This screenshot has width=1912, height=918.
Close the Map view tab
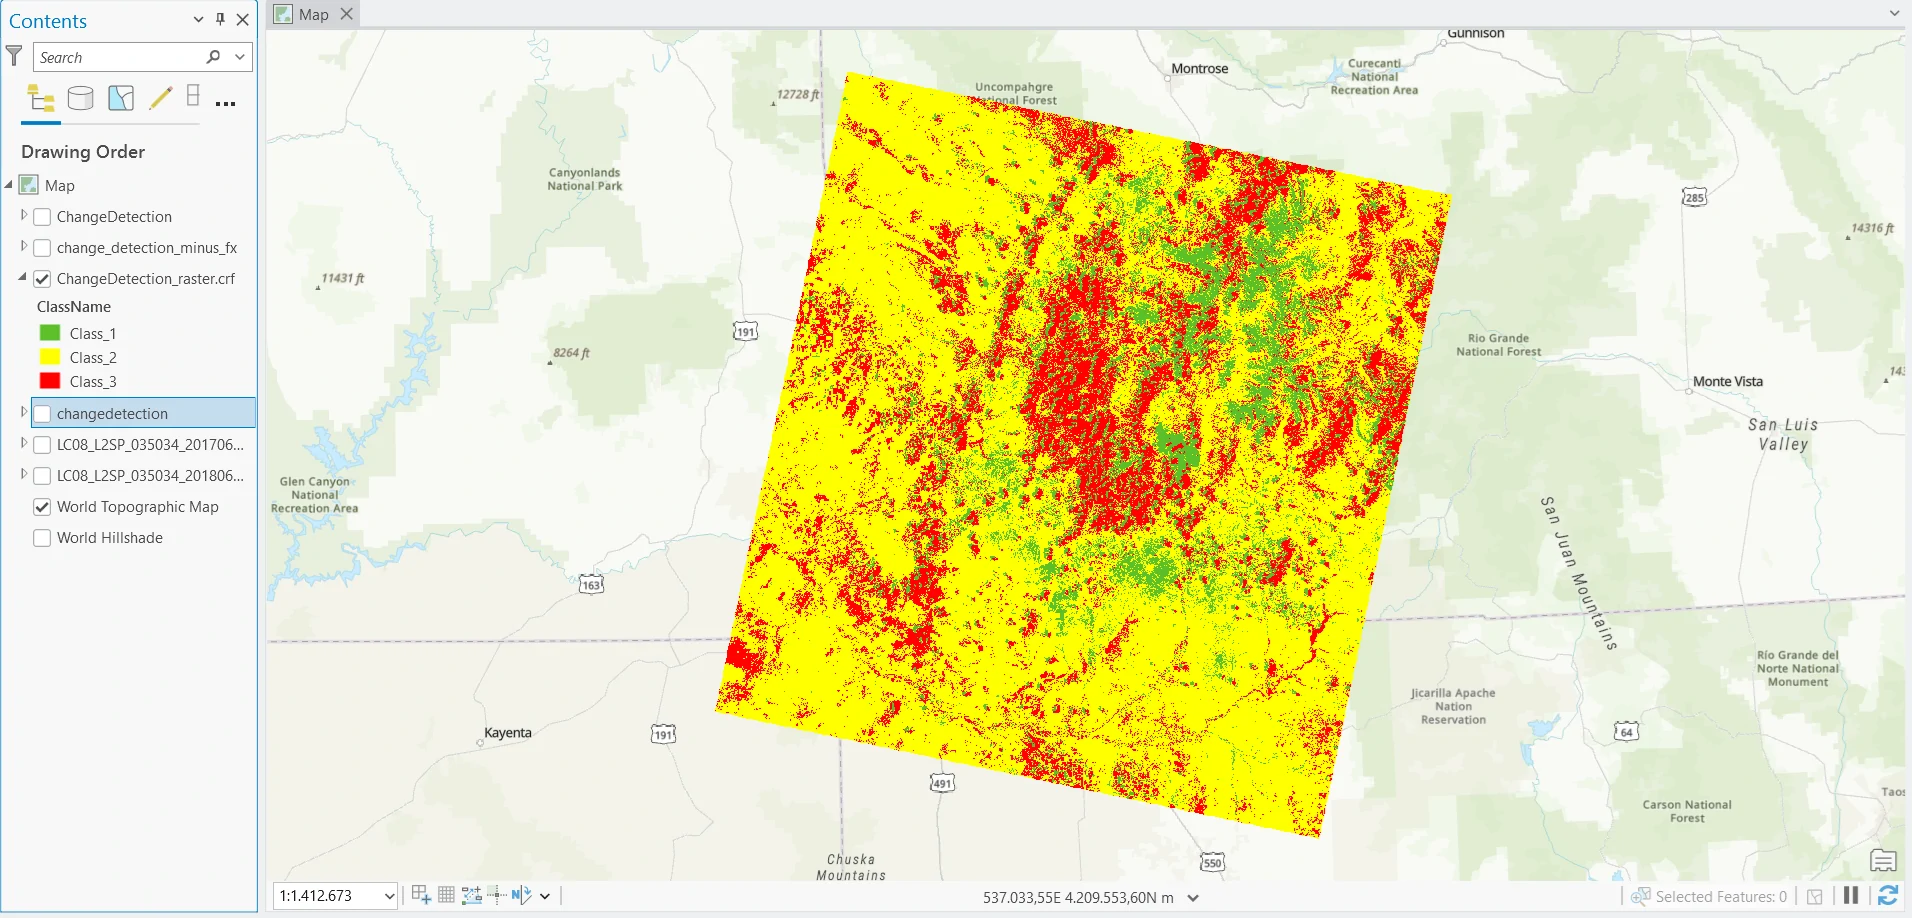(x=346, y=14)
